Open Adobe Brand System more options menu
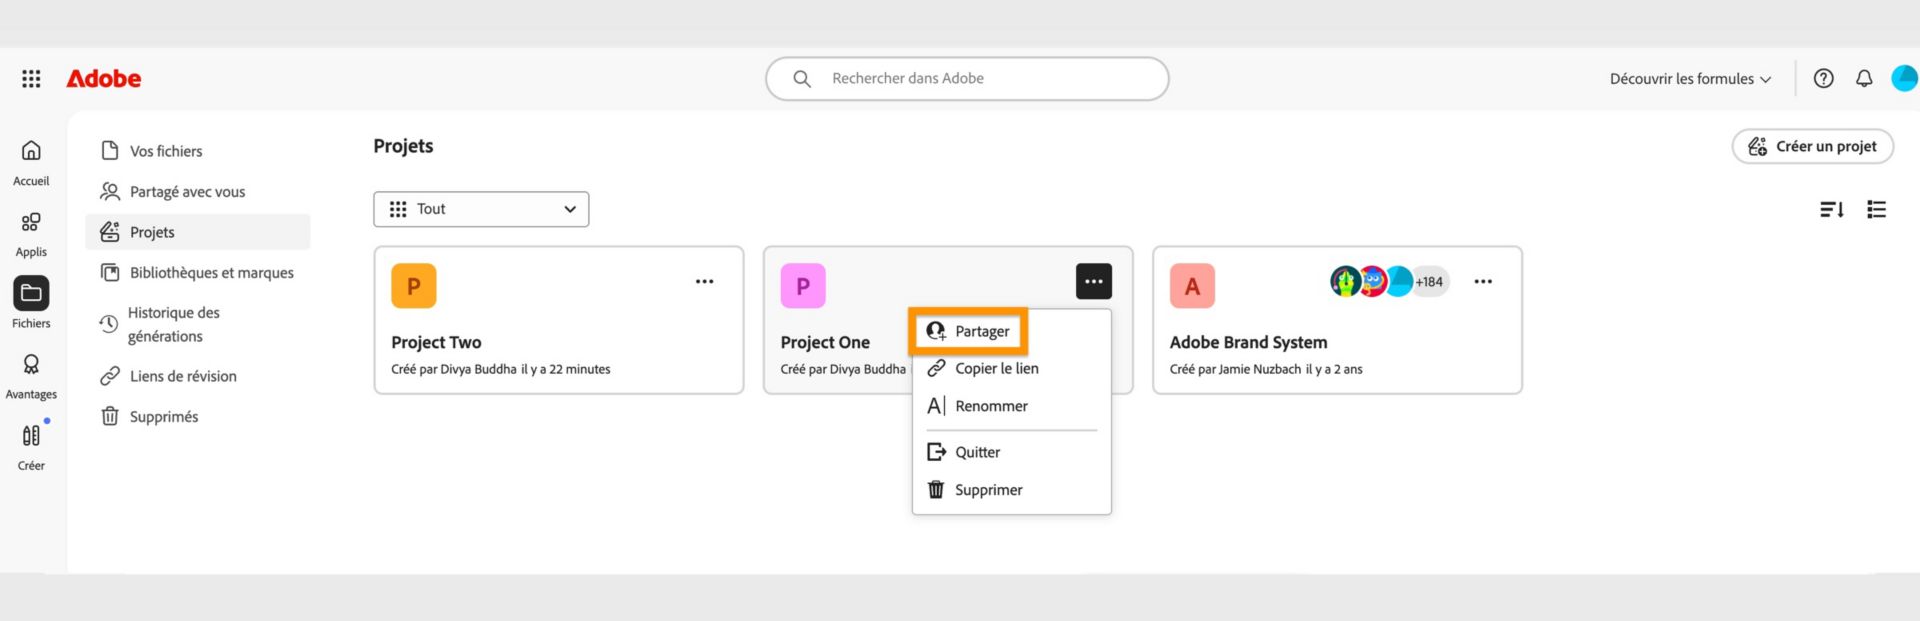Viewport: 1920px width, 621px height. click(1483, 281)
